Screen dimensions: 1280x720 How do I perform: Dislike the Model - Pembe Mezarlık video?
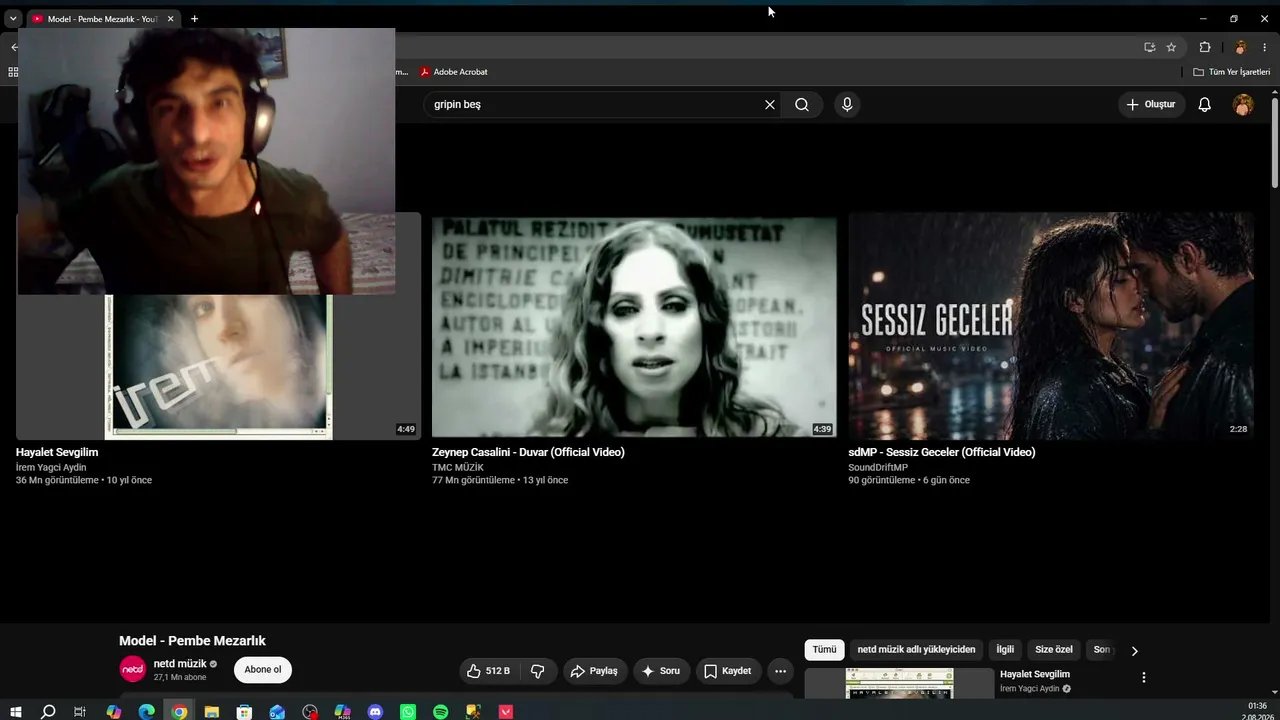tap(537, 671)
